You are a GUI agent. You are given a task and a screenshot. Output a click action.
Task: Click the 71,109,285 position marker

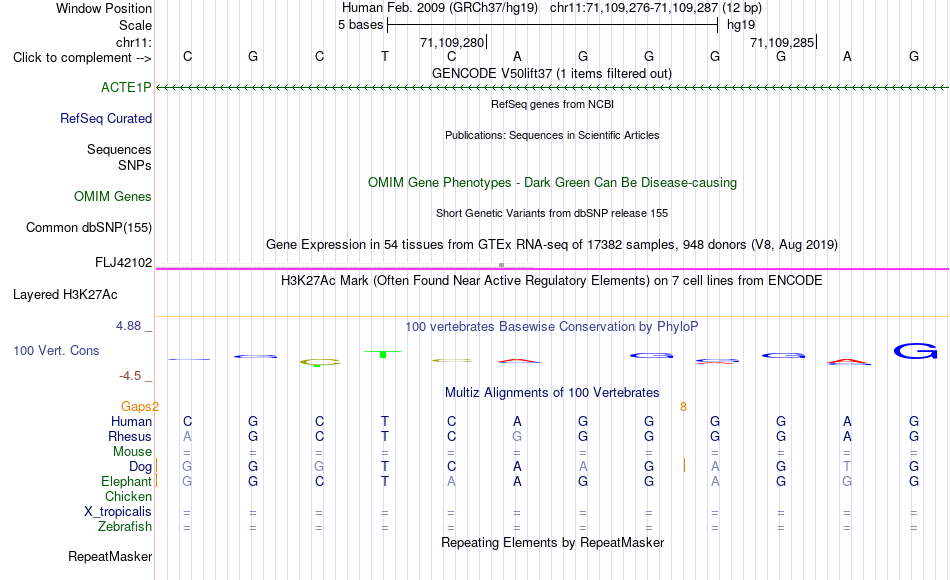pyautogui.click(x=783, y=42)
